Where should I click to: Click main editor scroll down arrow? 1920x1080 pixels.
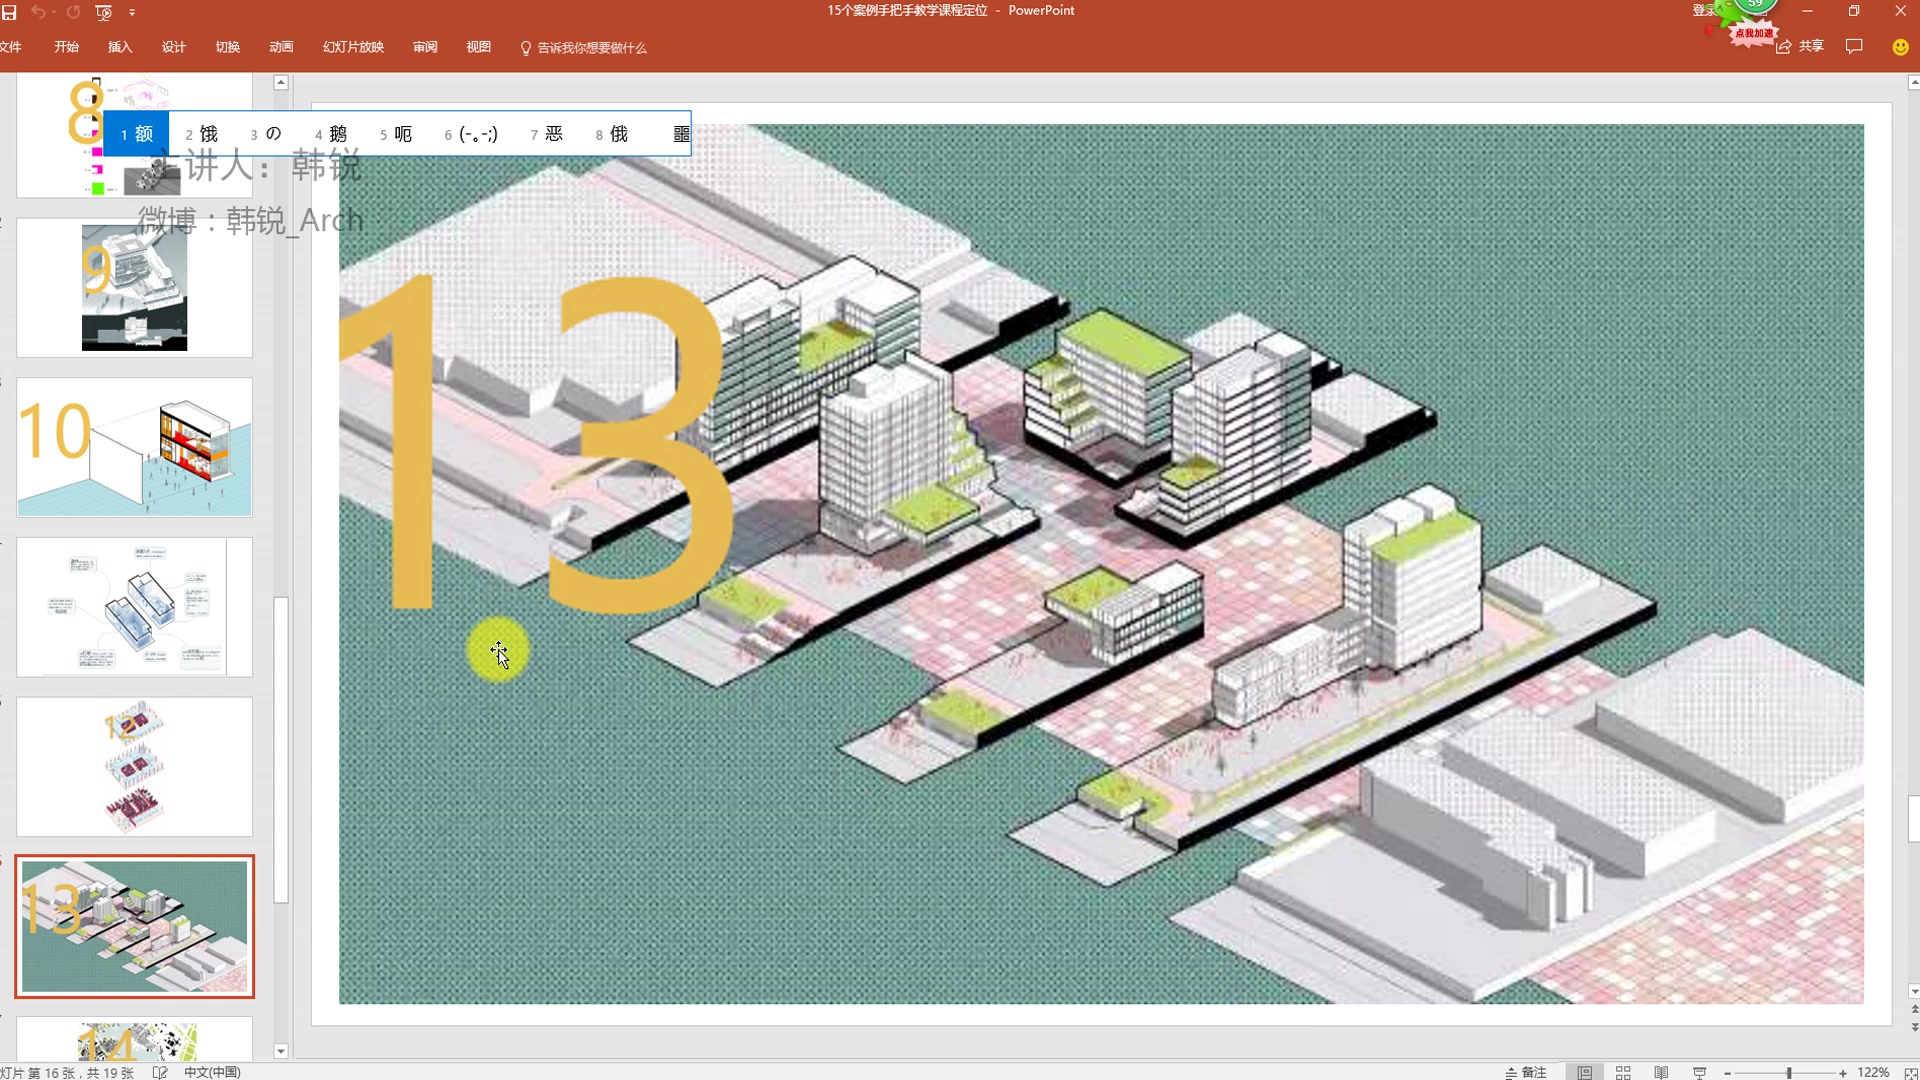click(1913, 992)
